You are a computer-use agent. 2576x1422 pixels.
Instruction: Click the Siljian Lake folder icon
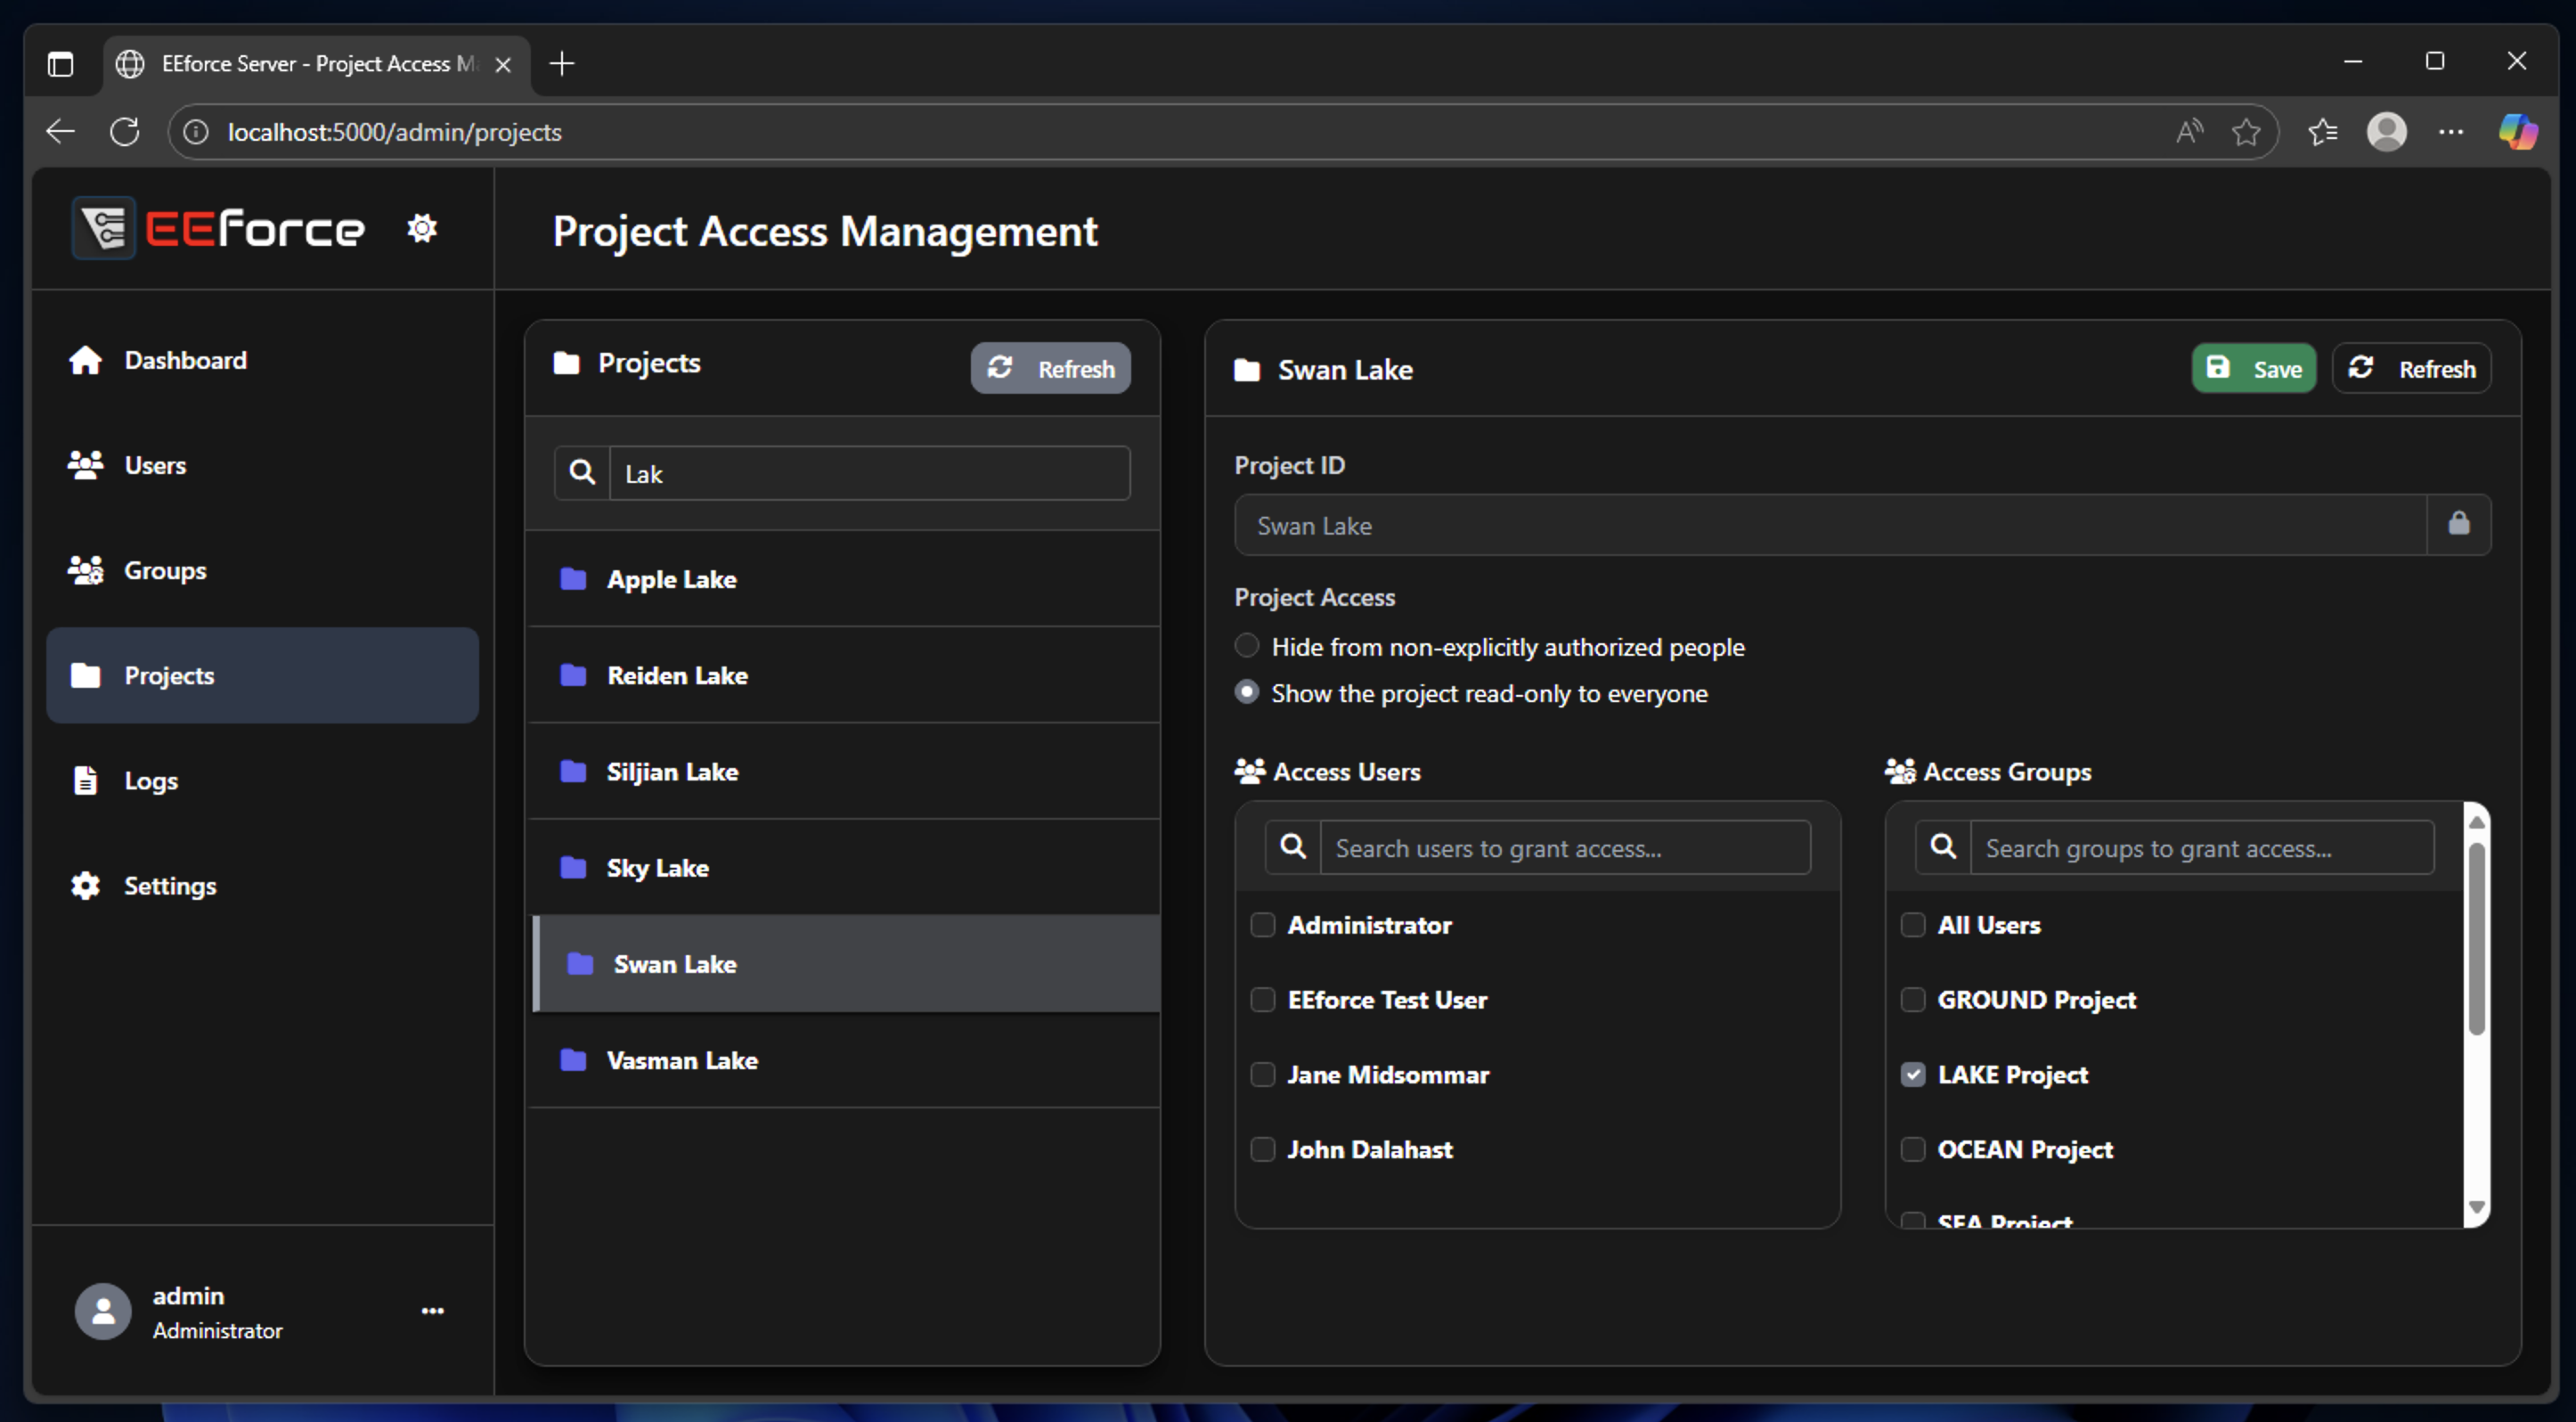573,771
